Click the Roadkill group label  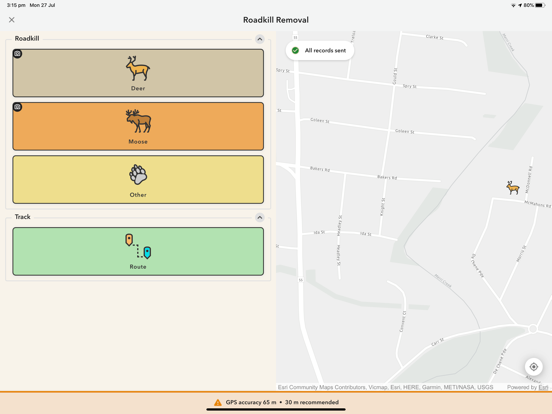point(27,38)
